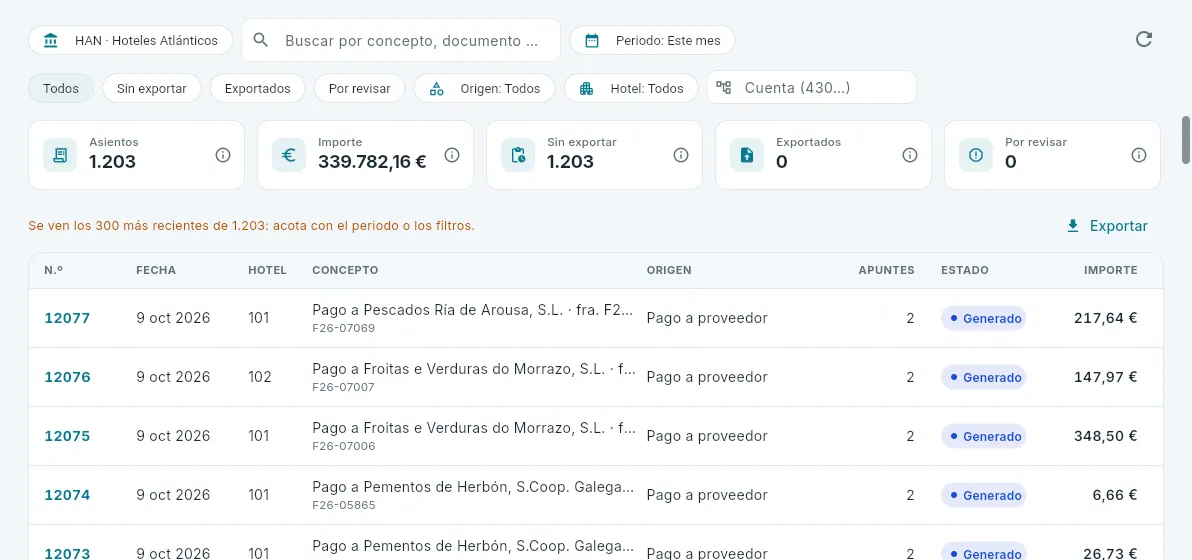
Task: Click the FECHA column header
Action: pos(156,271)
